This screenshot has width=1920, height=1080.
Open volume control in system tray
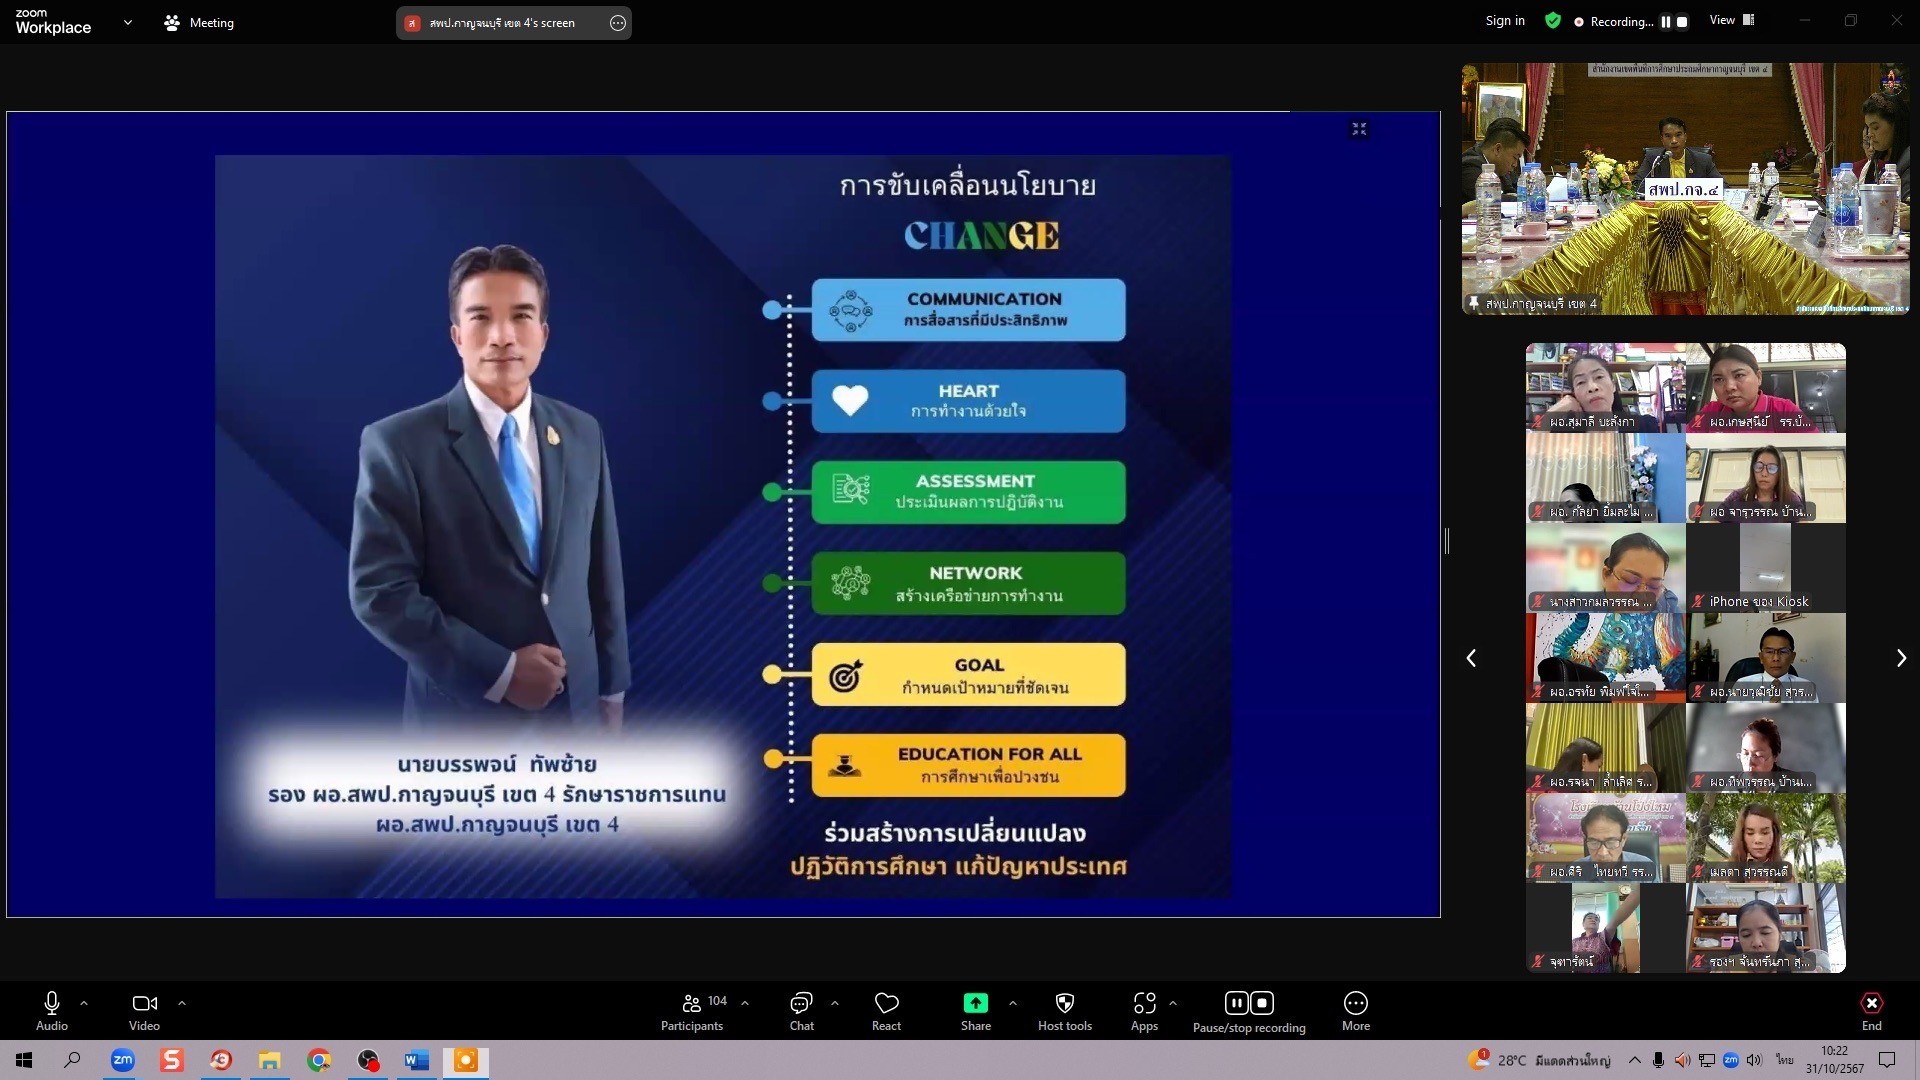click(1754, 1060)
